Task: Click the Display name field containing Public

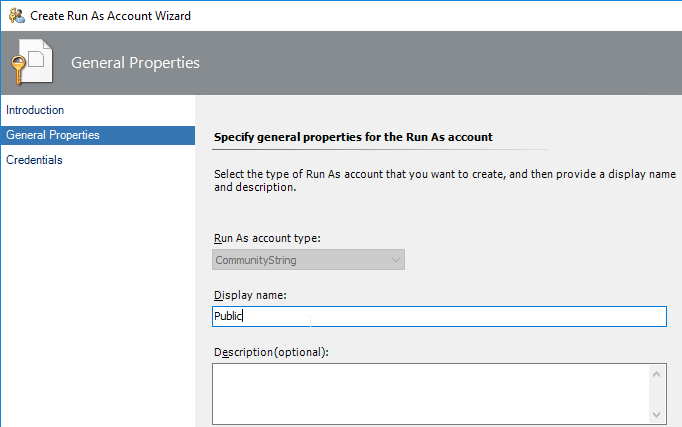Action: click(x=439, y=316)
